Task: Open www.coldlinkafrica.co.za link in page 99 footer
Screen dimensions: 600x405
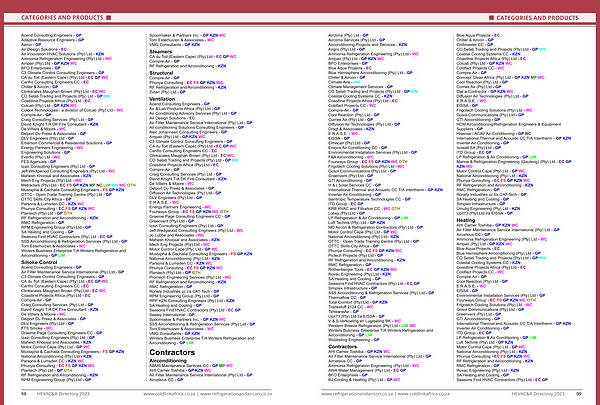Action: pos(424,394)
